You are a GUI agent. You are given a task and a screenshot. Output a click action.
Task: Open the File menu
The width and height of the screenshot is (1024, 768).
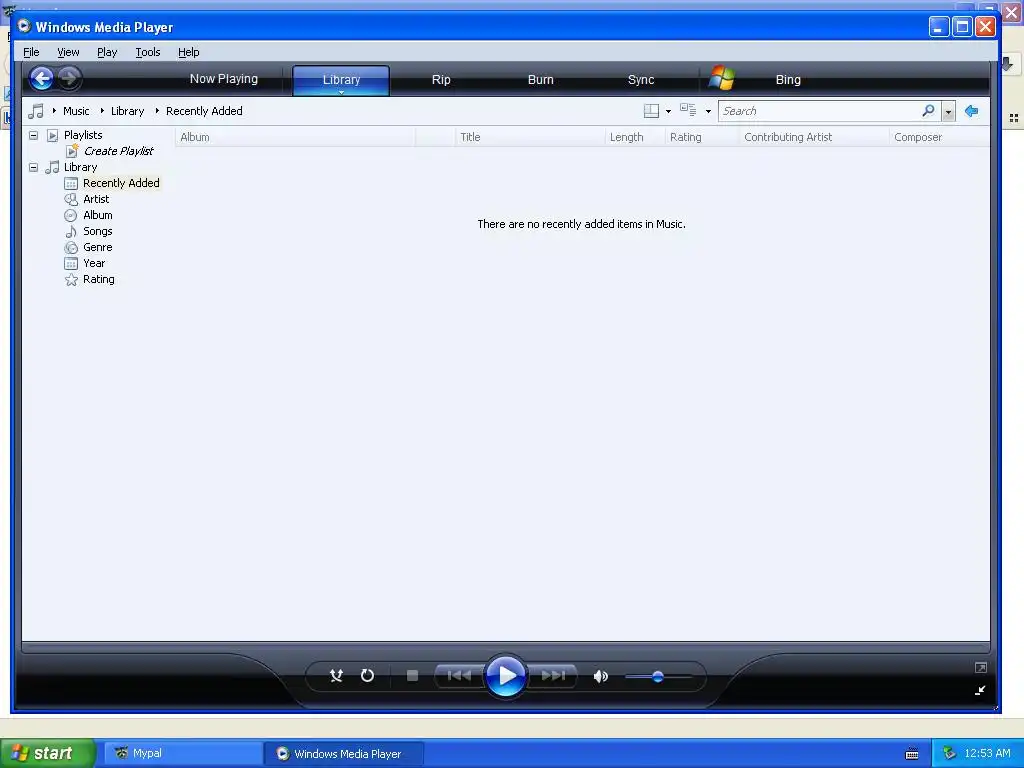31,52
